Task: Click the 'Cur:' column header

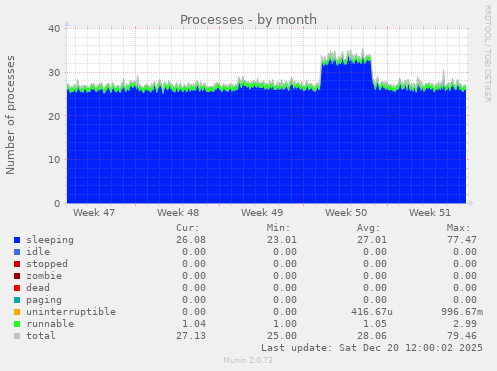Action: (x=188, y=228)
